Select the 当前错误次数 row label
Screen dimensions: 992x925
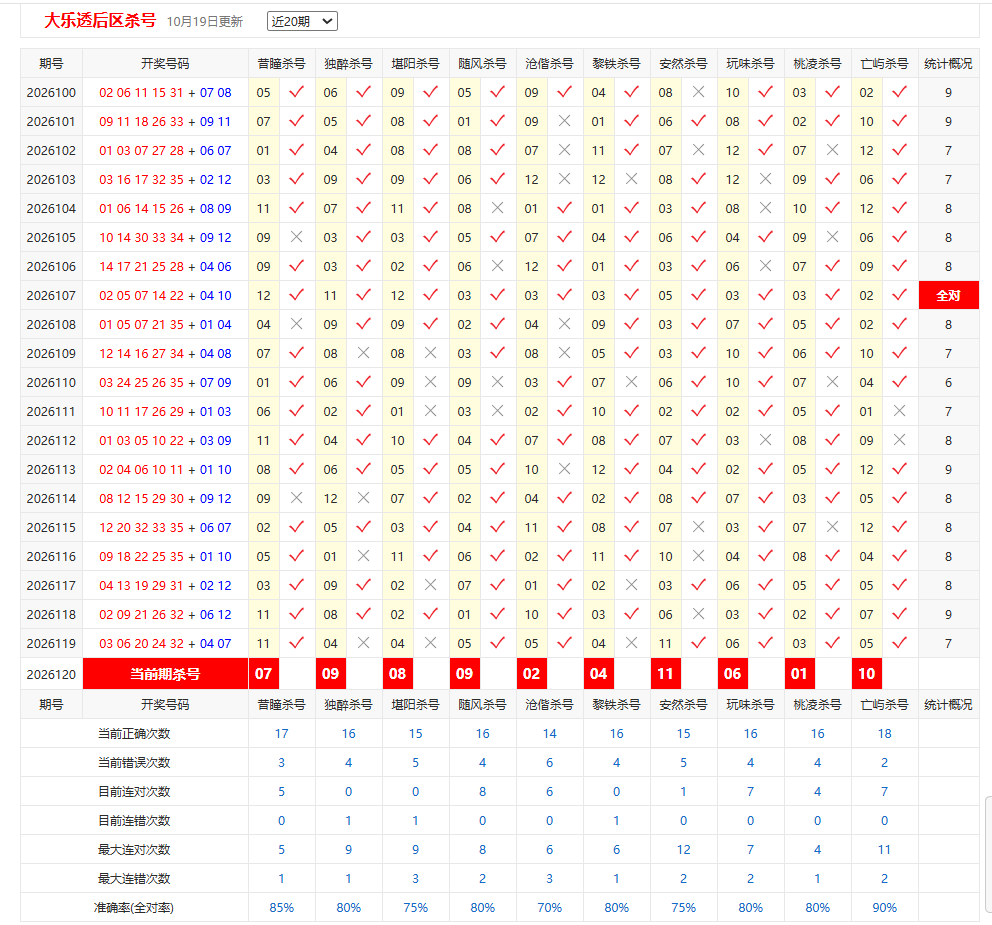(x=134, y=763)
